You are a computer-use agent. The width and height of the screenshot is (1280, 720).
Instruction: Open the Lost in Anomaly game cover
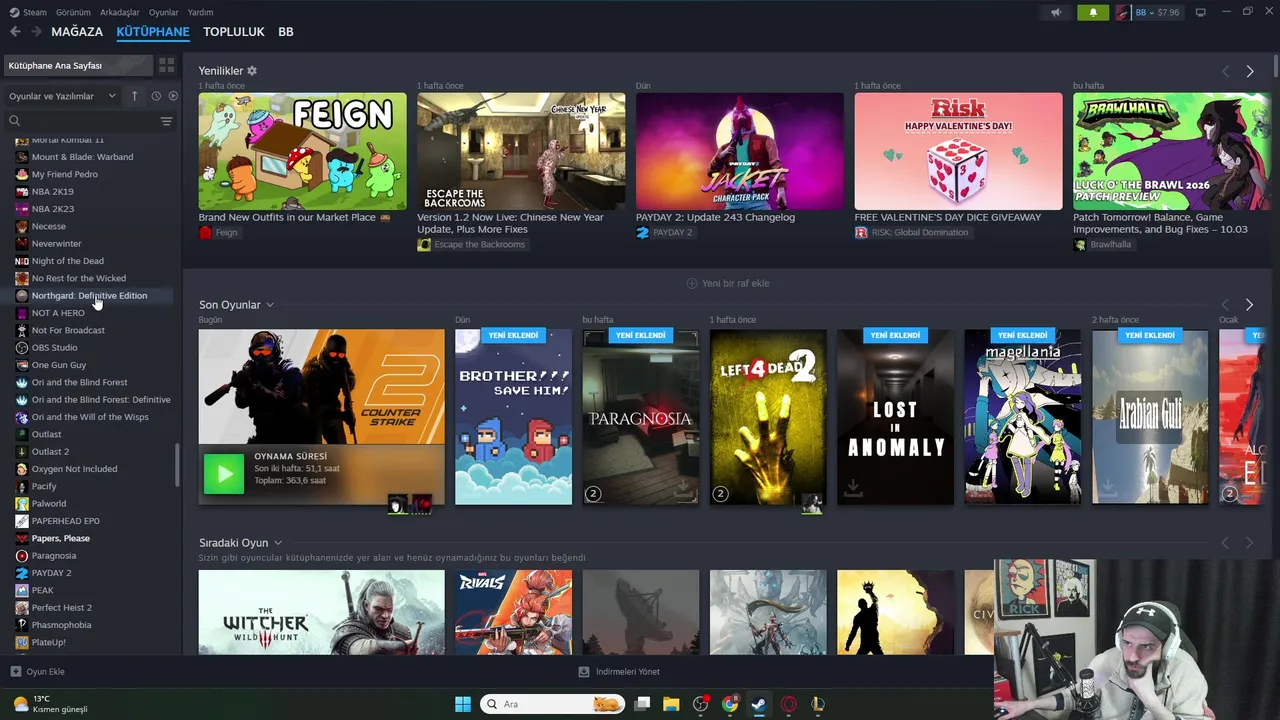[895, 417]
